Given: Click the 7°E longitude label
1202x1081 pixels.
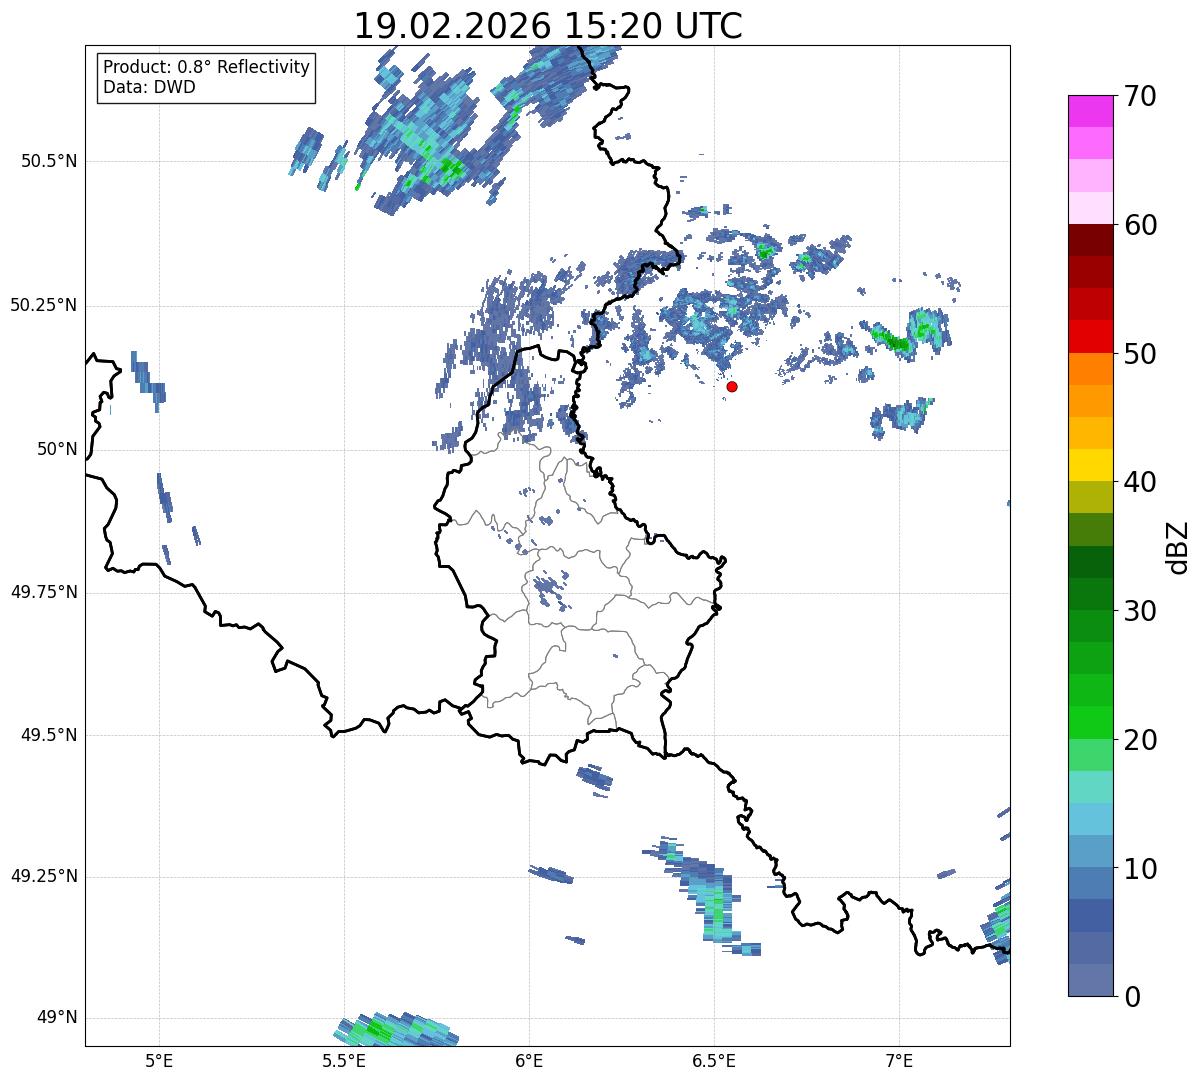Looking at the screenshot, I should pyautogui.click(x=899, y=1060).
